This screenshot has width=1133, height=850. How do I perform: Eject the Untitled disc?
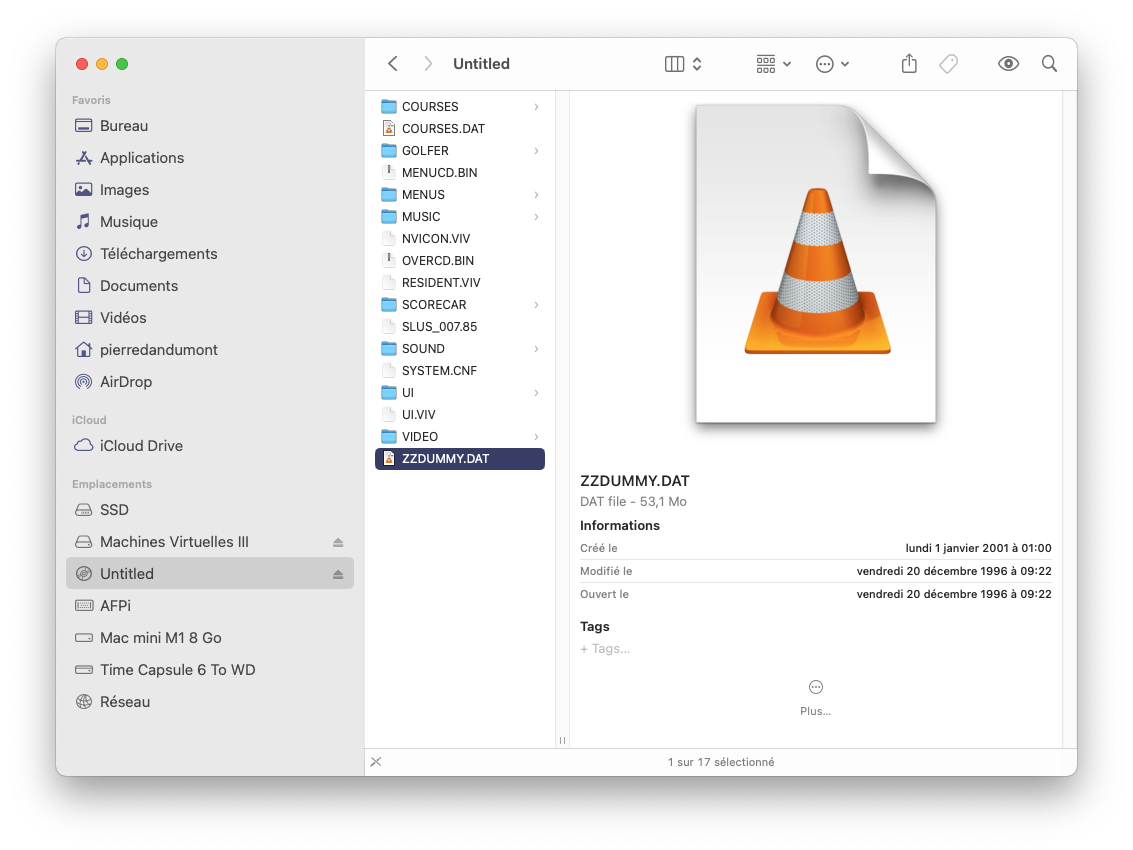point(337,574)
